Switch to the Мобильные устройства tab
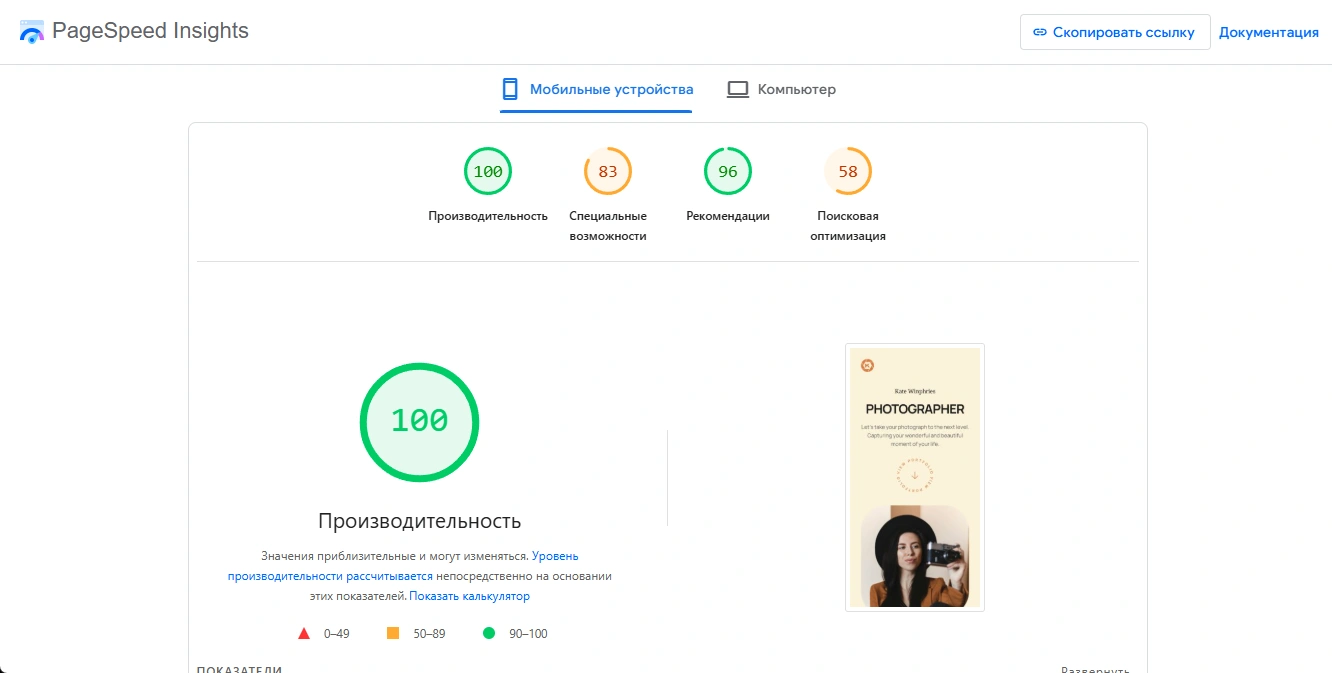Screen dimensions: 1332x673 [x=596, y=89]
